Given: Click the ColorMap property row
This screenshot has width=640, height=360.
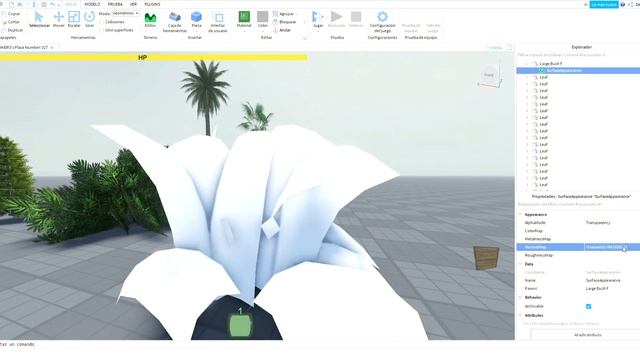Looking at the screenshot, I should click(x=578, y=231).
